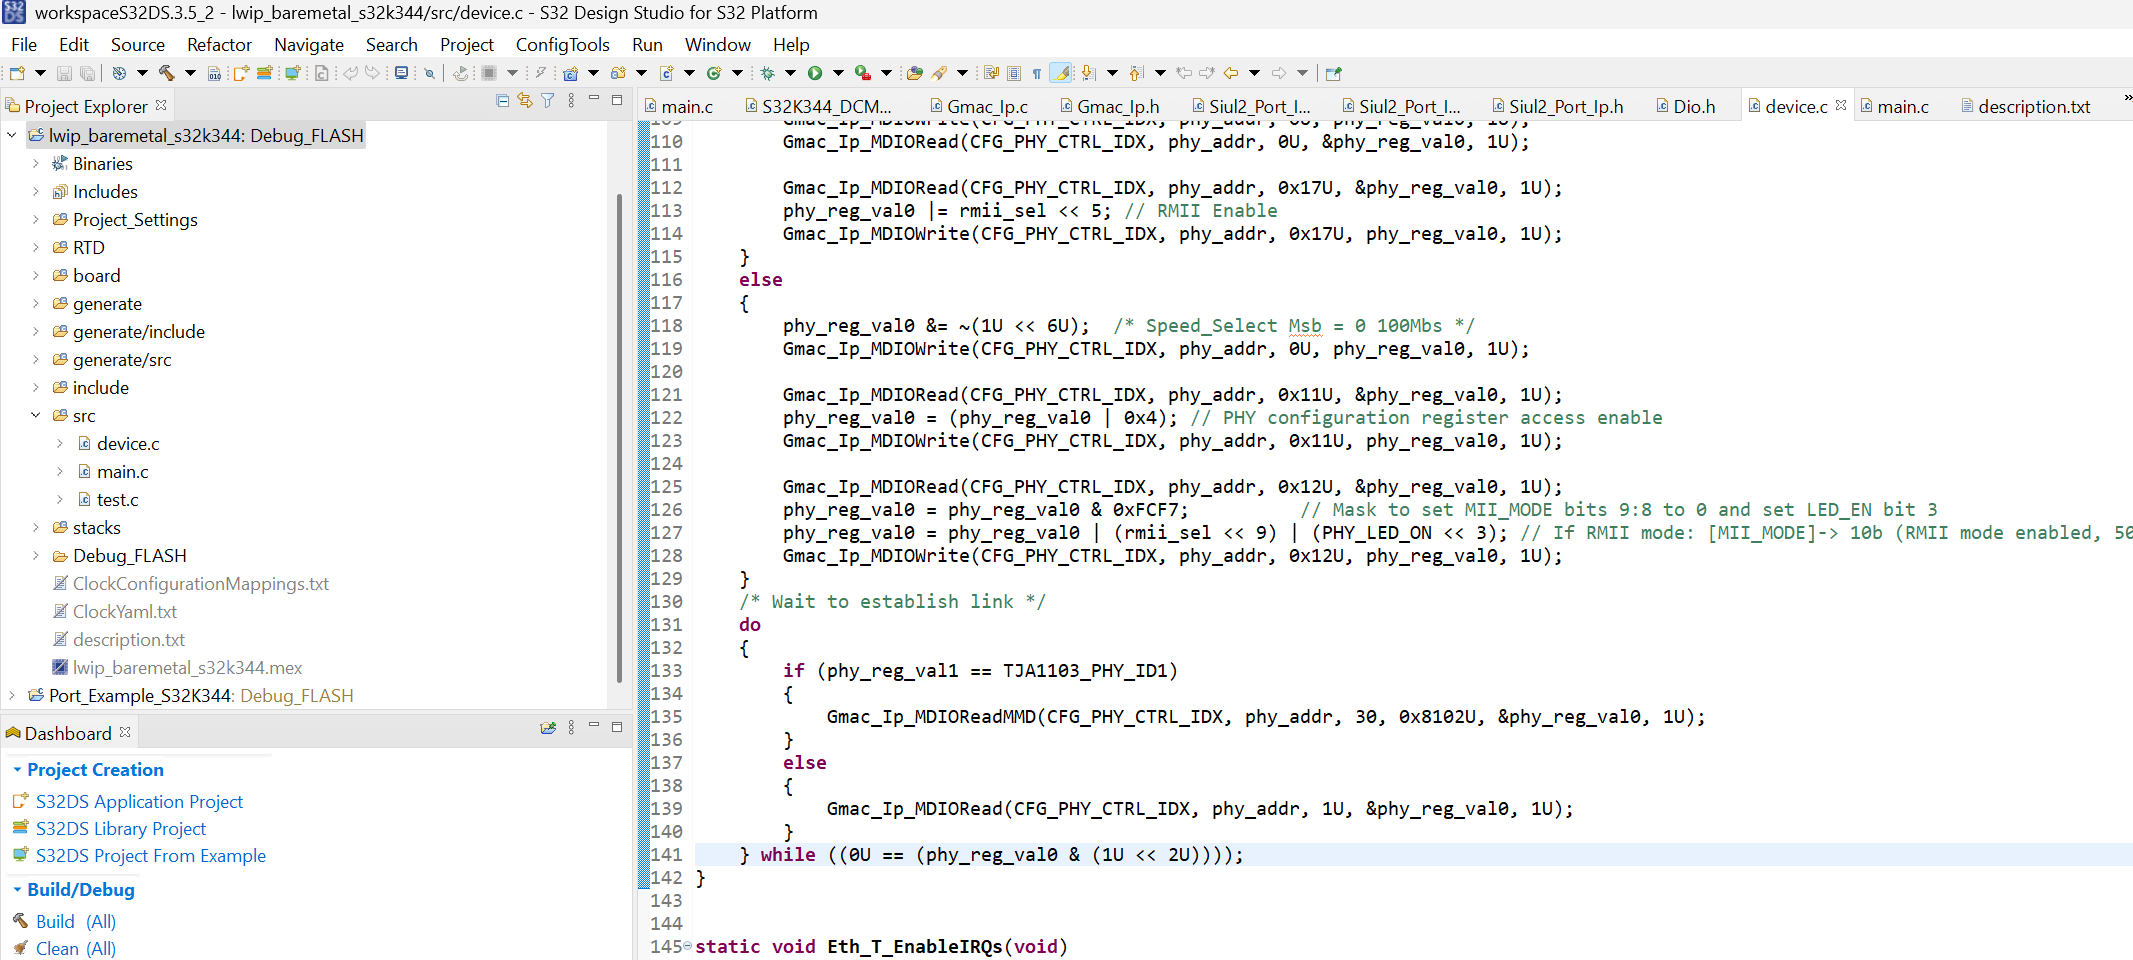
Task: Save the current file with the save icon
Action: [63, 73]
